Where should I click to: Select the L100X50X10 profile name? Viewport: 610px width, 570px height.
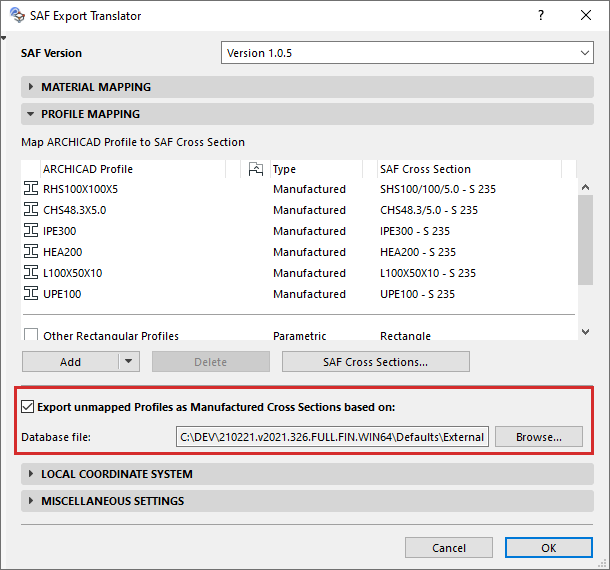[73, 273]
